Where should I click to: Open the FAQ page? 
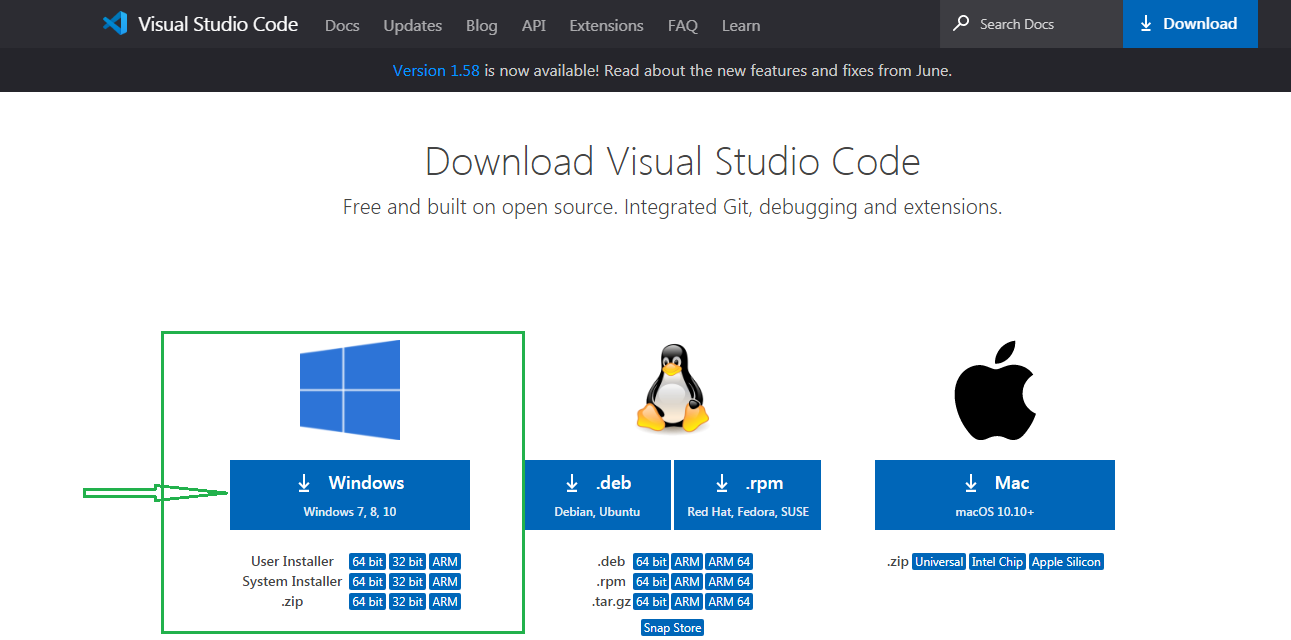point(683,25)
